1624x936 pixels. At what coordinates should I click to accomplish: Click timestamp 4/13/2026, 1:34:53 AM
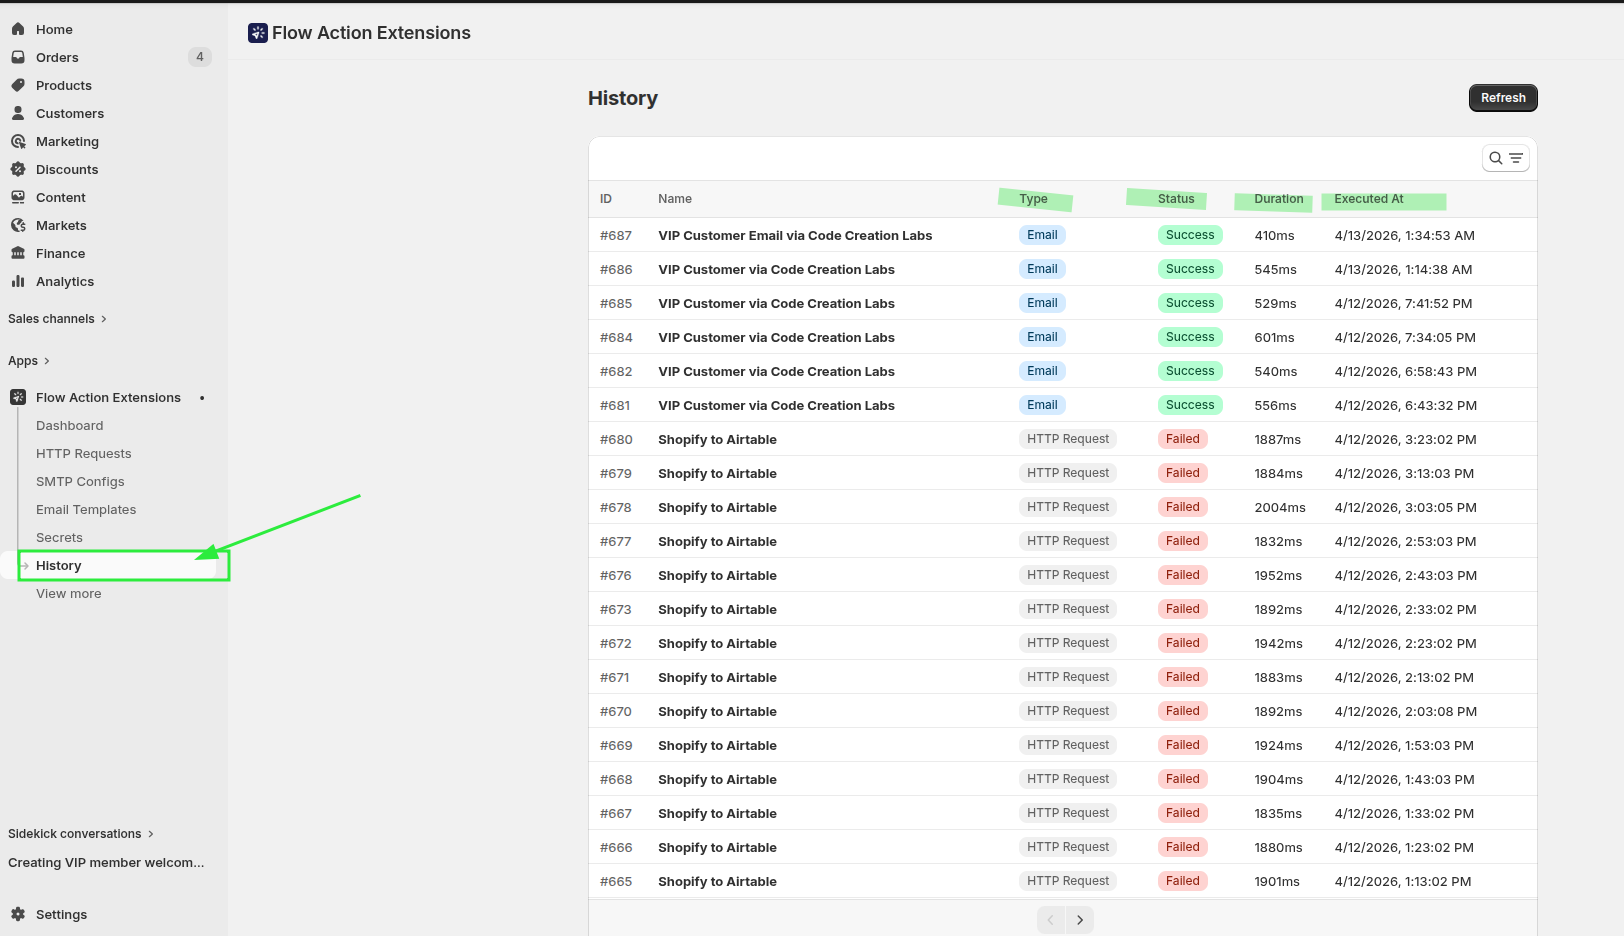click(x=1404, y=235)
